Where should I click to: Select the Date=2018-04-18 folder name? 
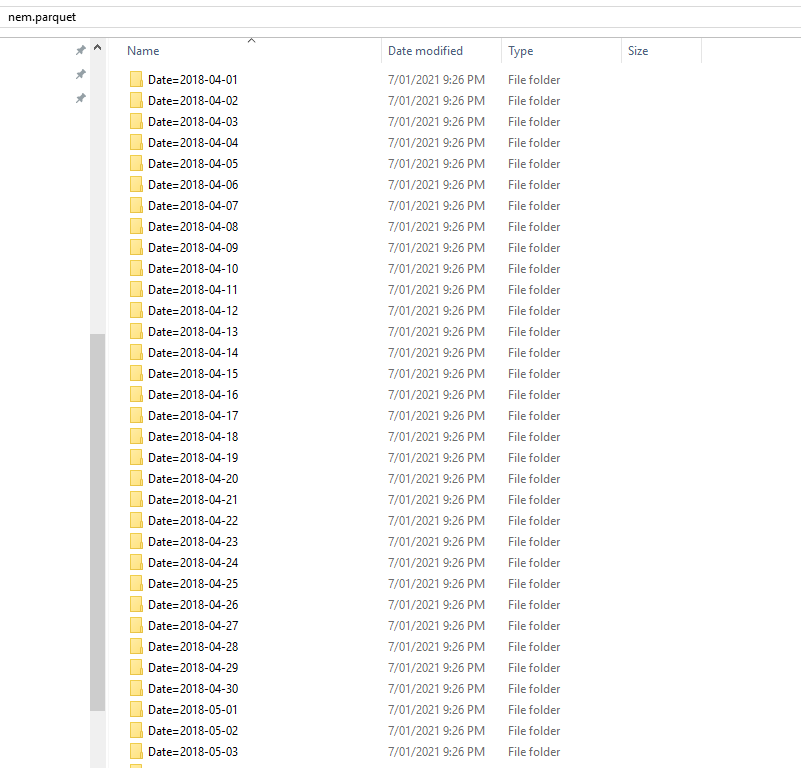(193, 436)
